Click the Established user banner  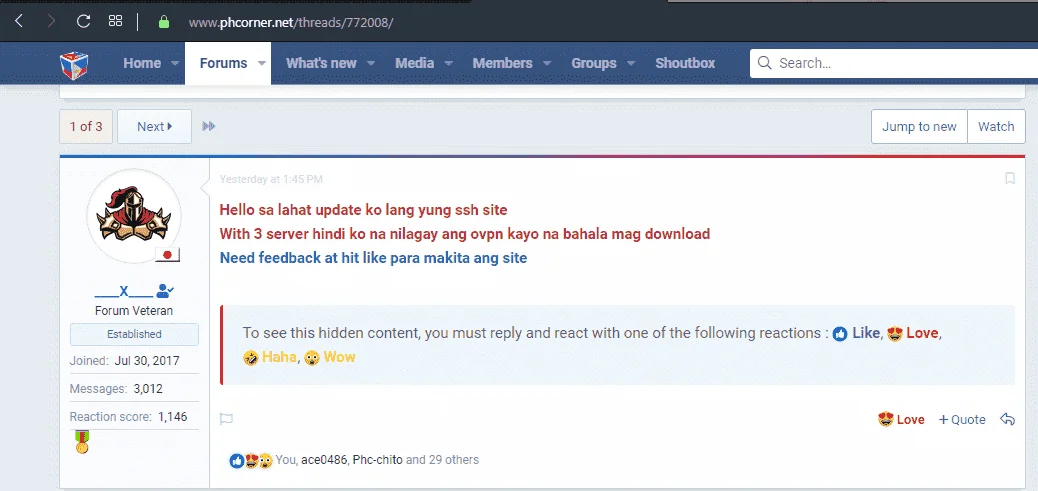click(134, 334)
